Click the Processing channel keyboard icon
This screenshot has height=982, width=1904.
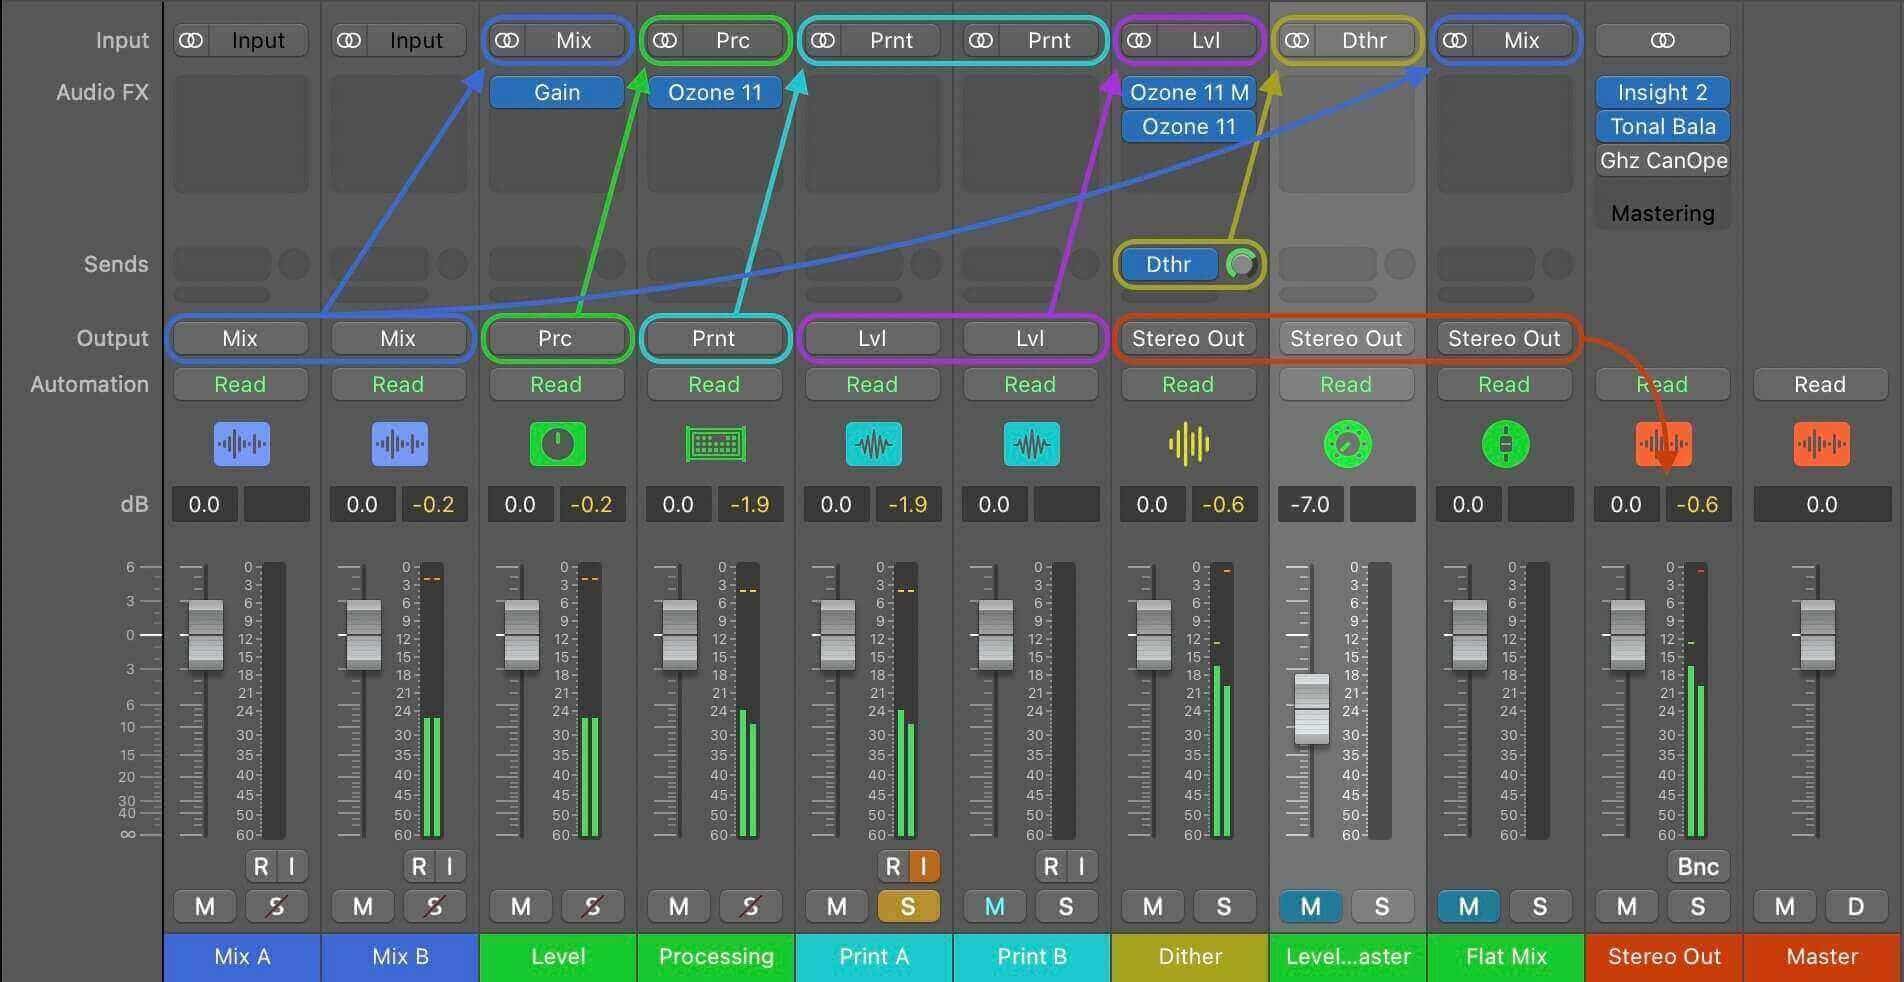(715, 444)
